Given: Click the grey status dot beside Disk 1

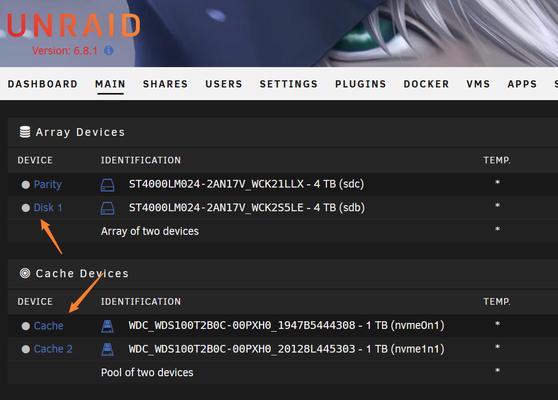Looking at the screenshot, I should [26, 208].
